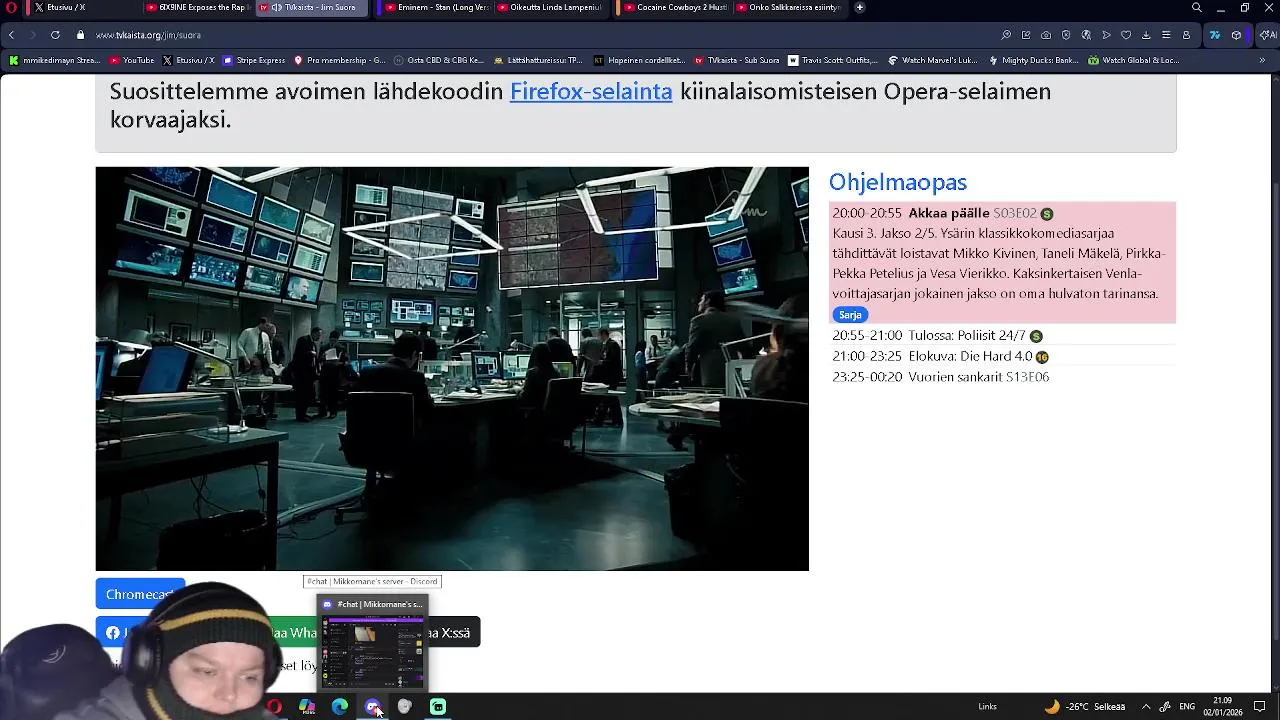Switch to the Cocaine Cowboys 2 tab
The width and height of the screenshot is (1280, 720).
[675, 7]
